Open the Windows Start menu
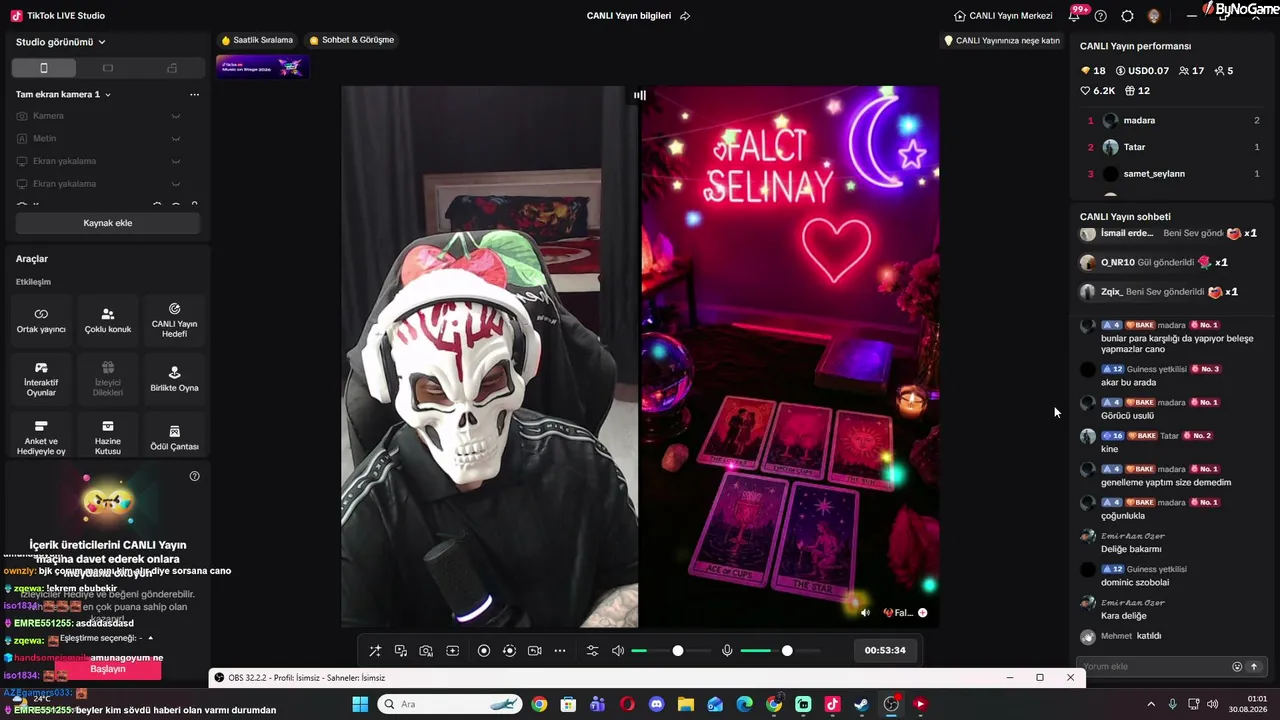 tap(360, 704)
